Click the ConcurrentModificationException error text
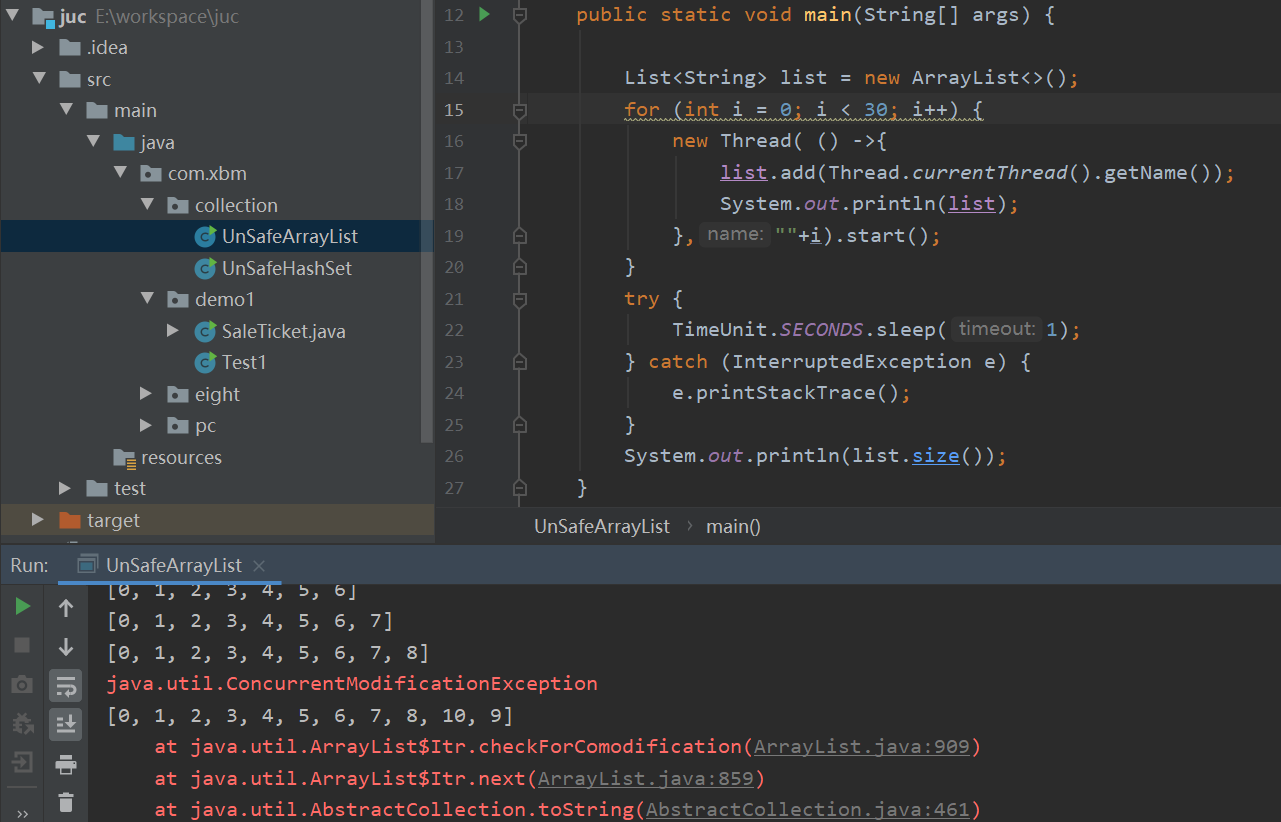 pos(352,684)
